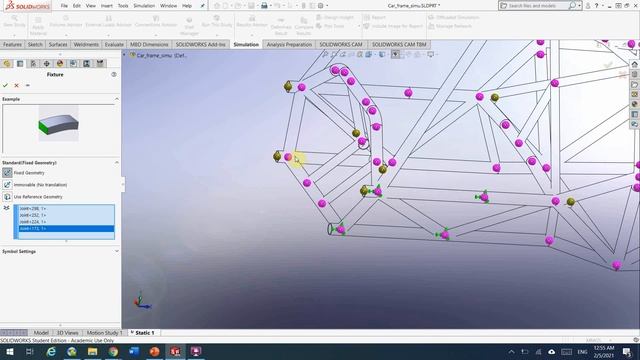Open the DisplayManager tab icon
This screenshot has width=640, height=360.
click(60, 63)
